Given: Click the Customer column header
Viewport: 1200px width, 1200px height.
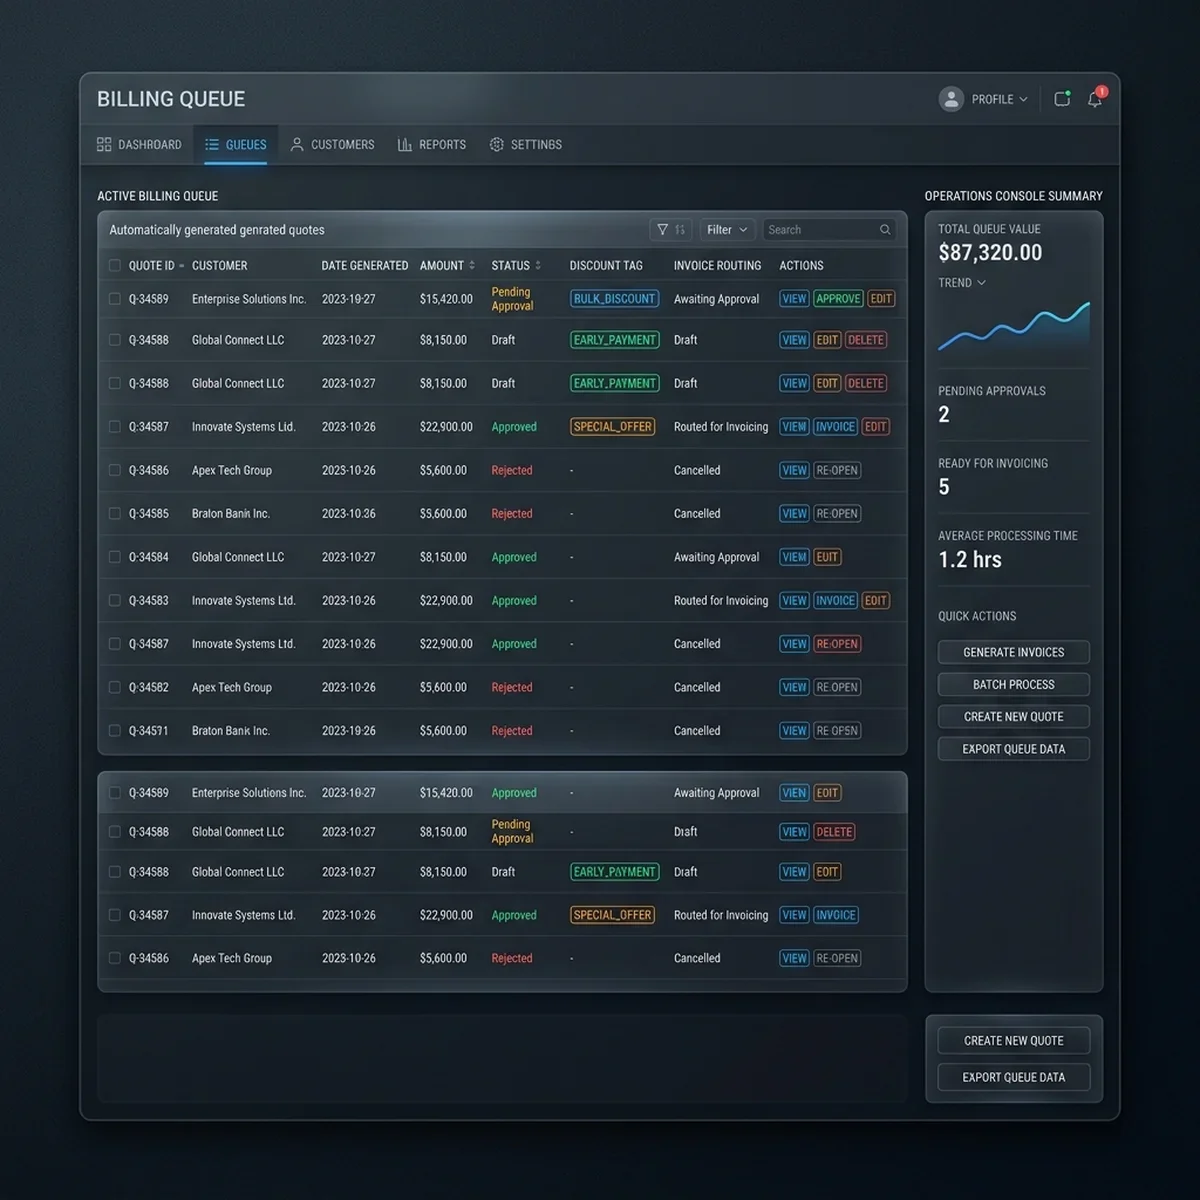Looking at the screenshot, I should point(219,266).
